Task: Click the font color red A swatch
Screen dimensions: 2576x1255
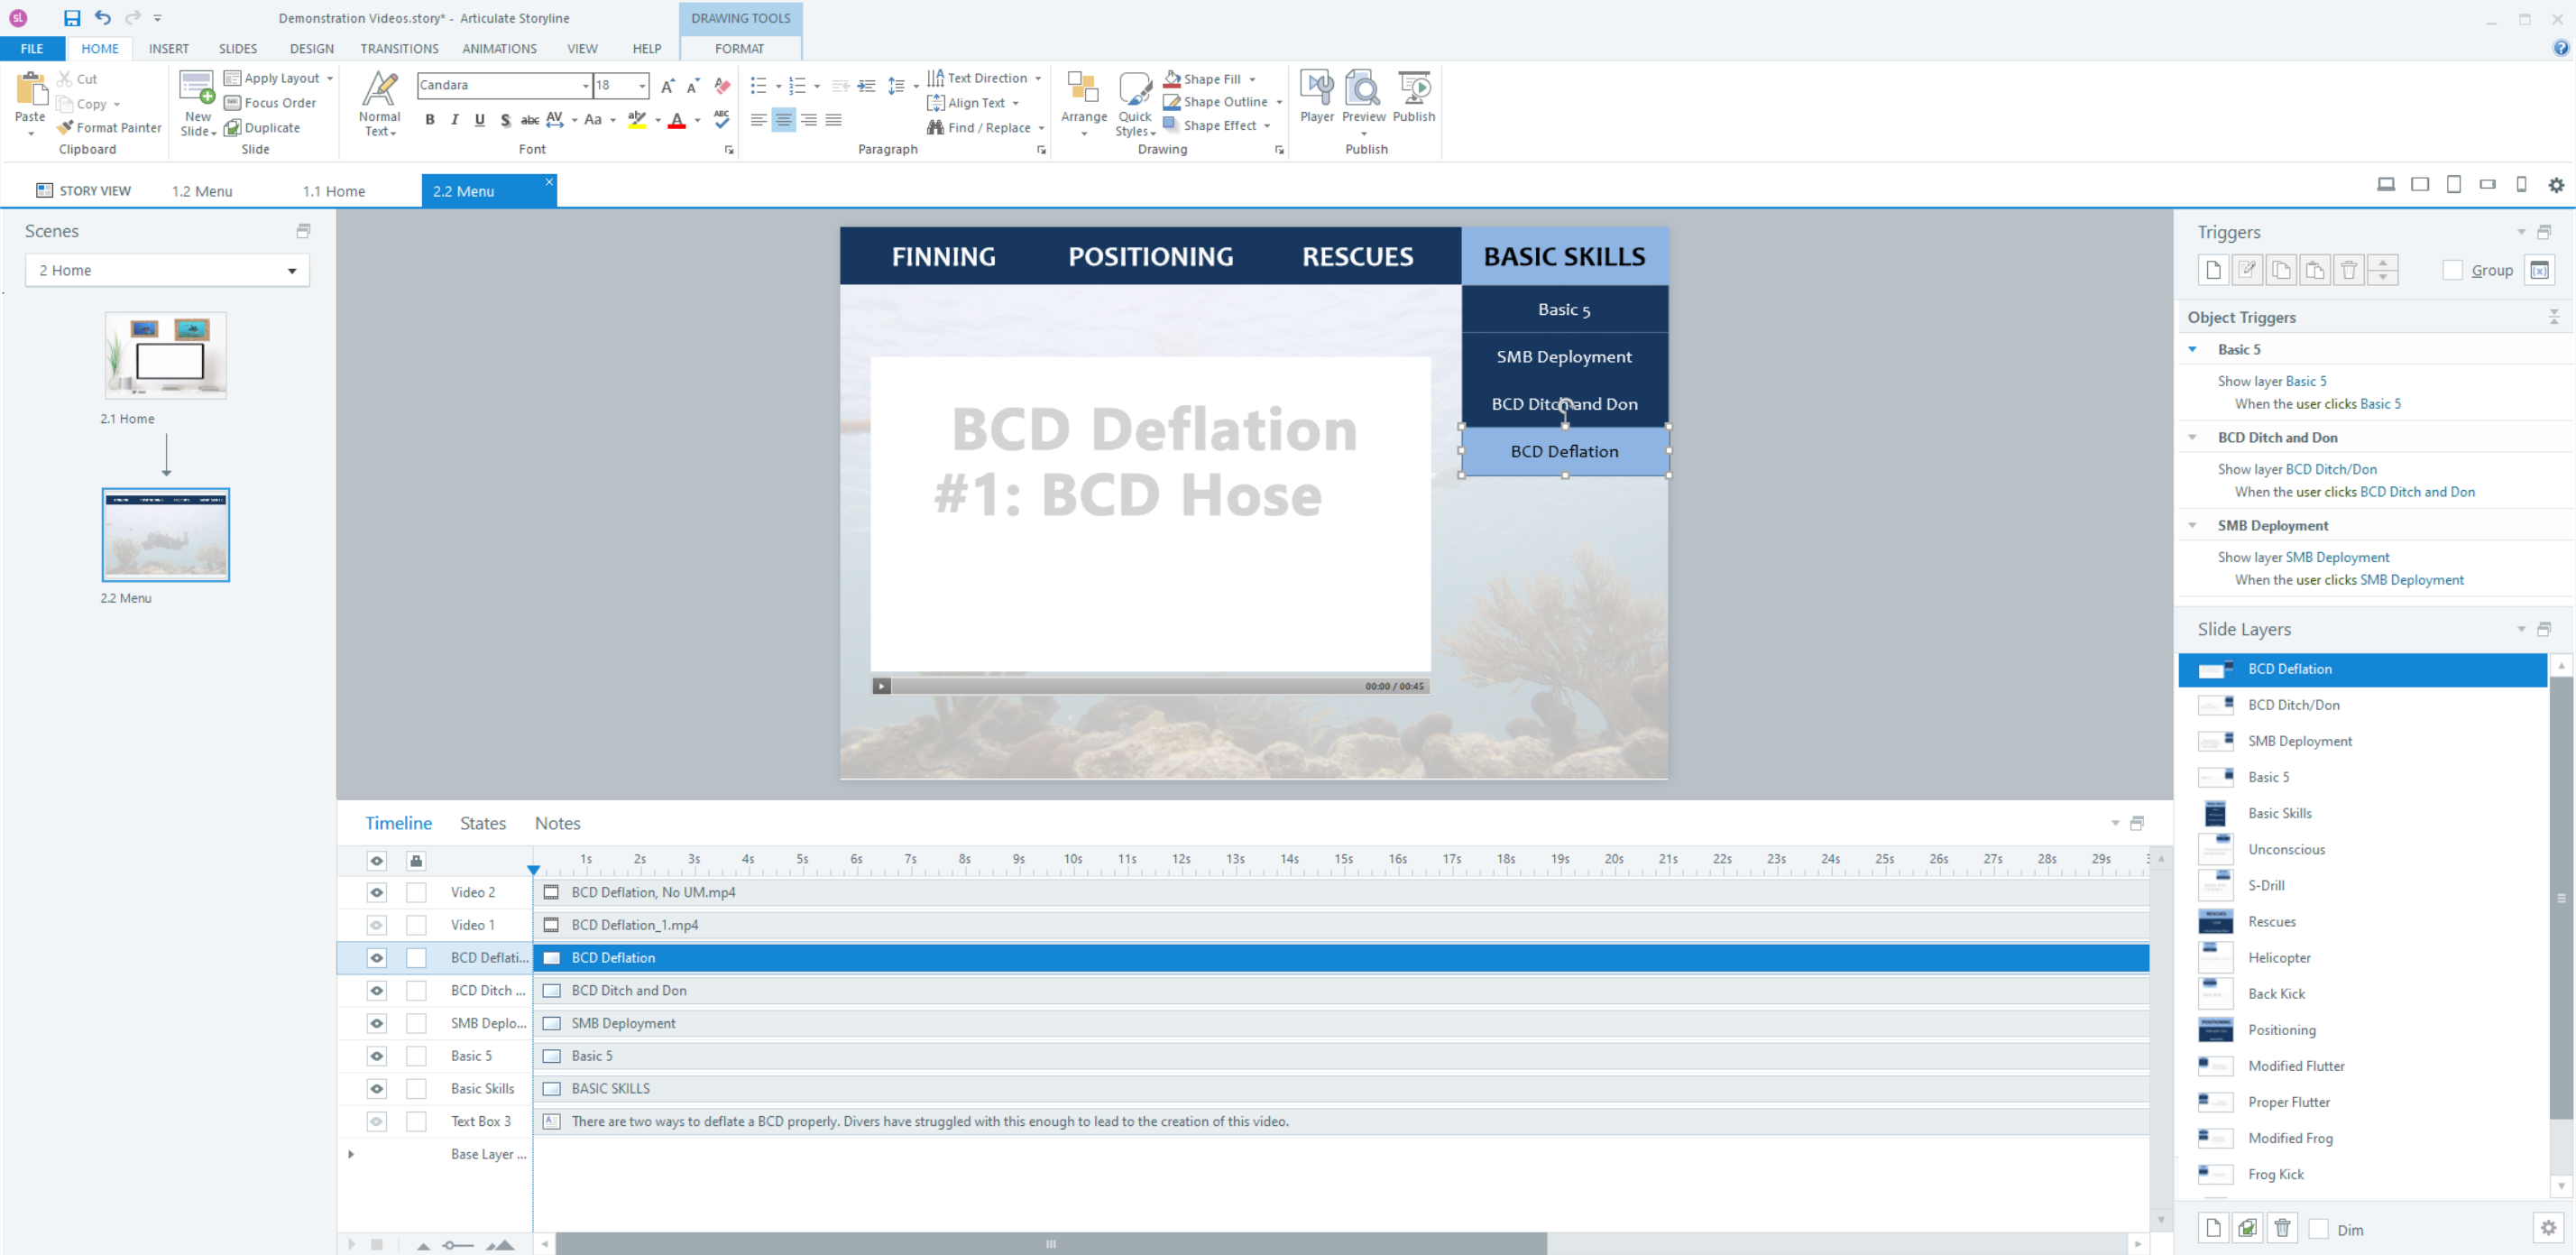Action: pyautogui.click(x=677, y=120)
